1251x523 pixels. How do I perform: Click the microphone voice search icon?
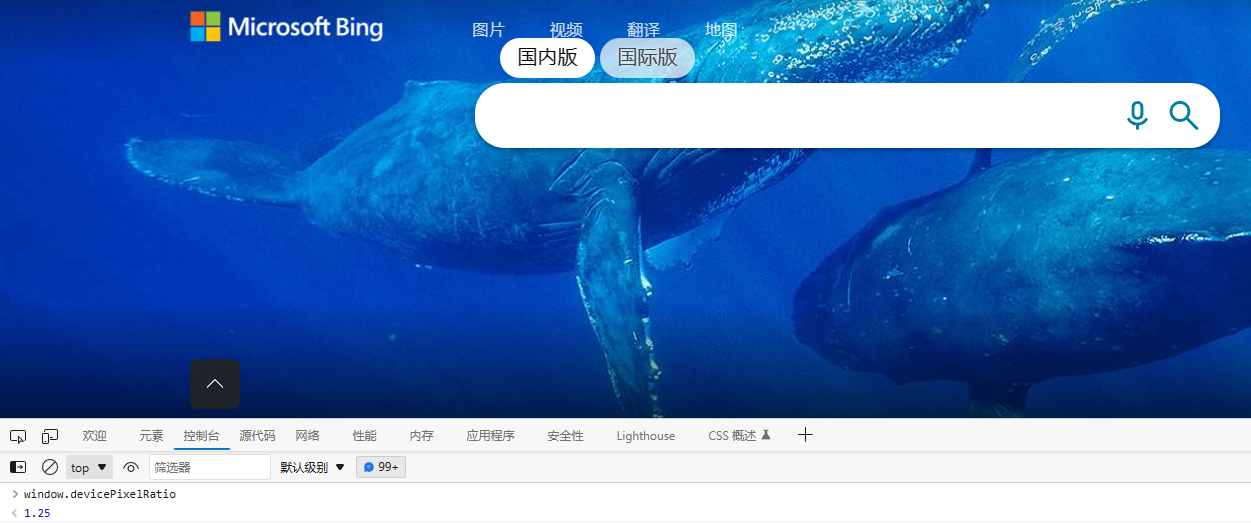[1137, 116]
